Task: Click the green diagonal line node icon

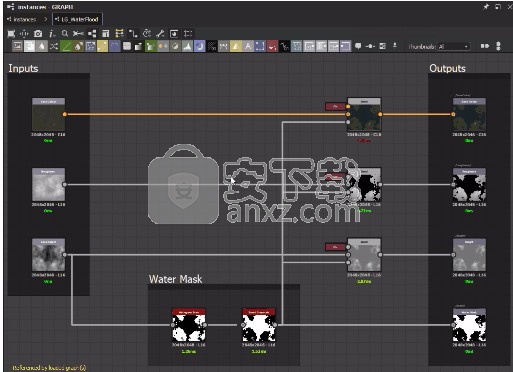Action: tap(66, 46)
